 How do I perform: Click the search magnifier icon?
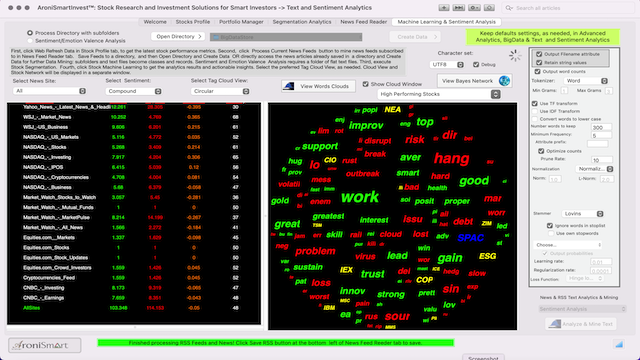(509, 8)
